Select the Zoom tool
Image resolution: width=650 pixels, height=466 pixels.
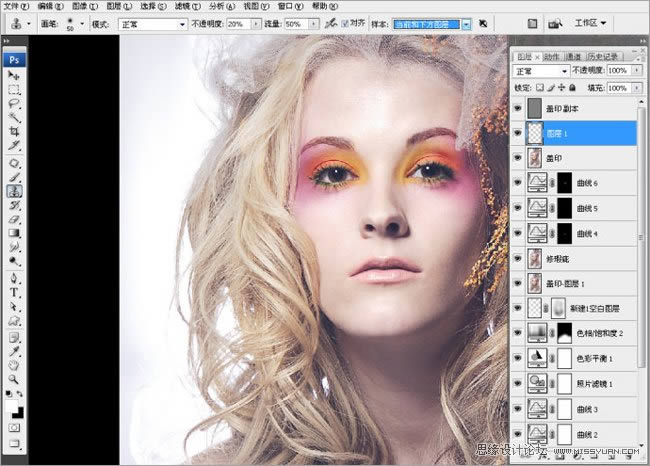pyautogui.click(x=14, y=379)
